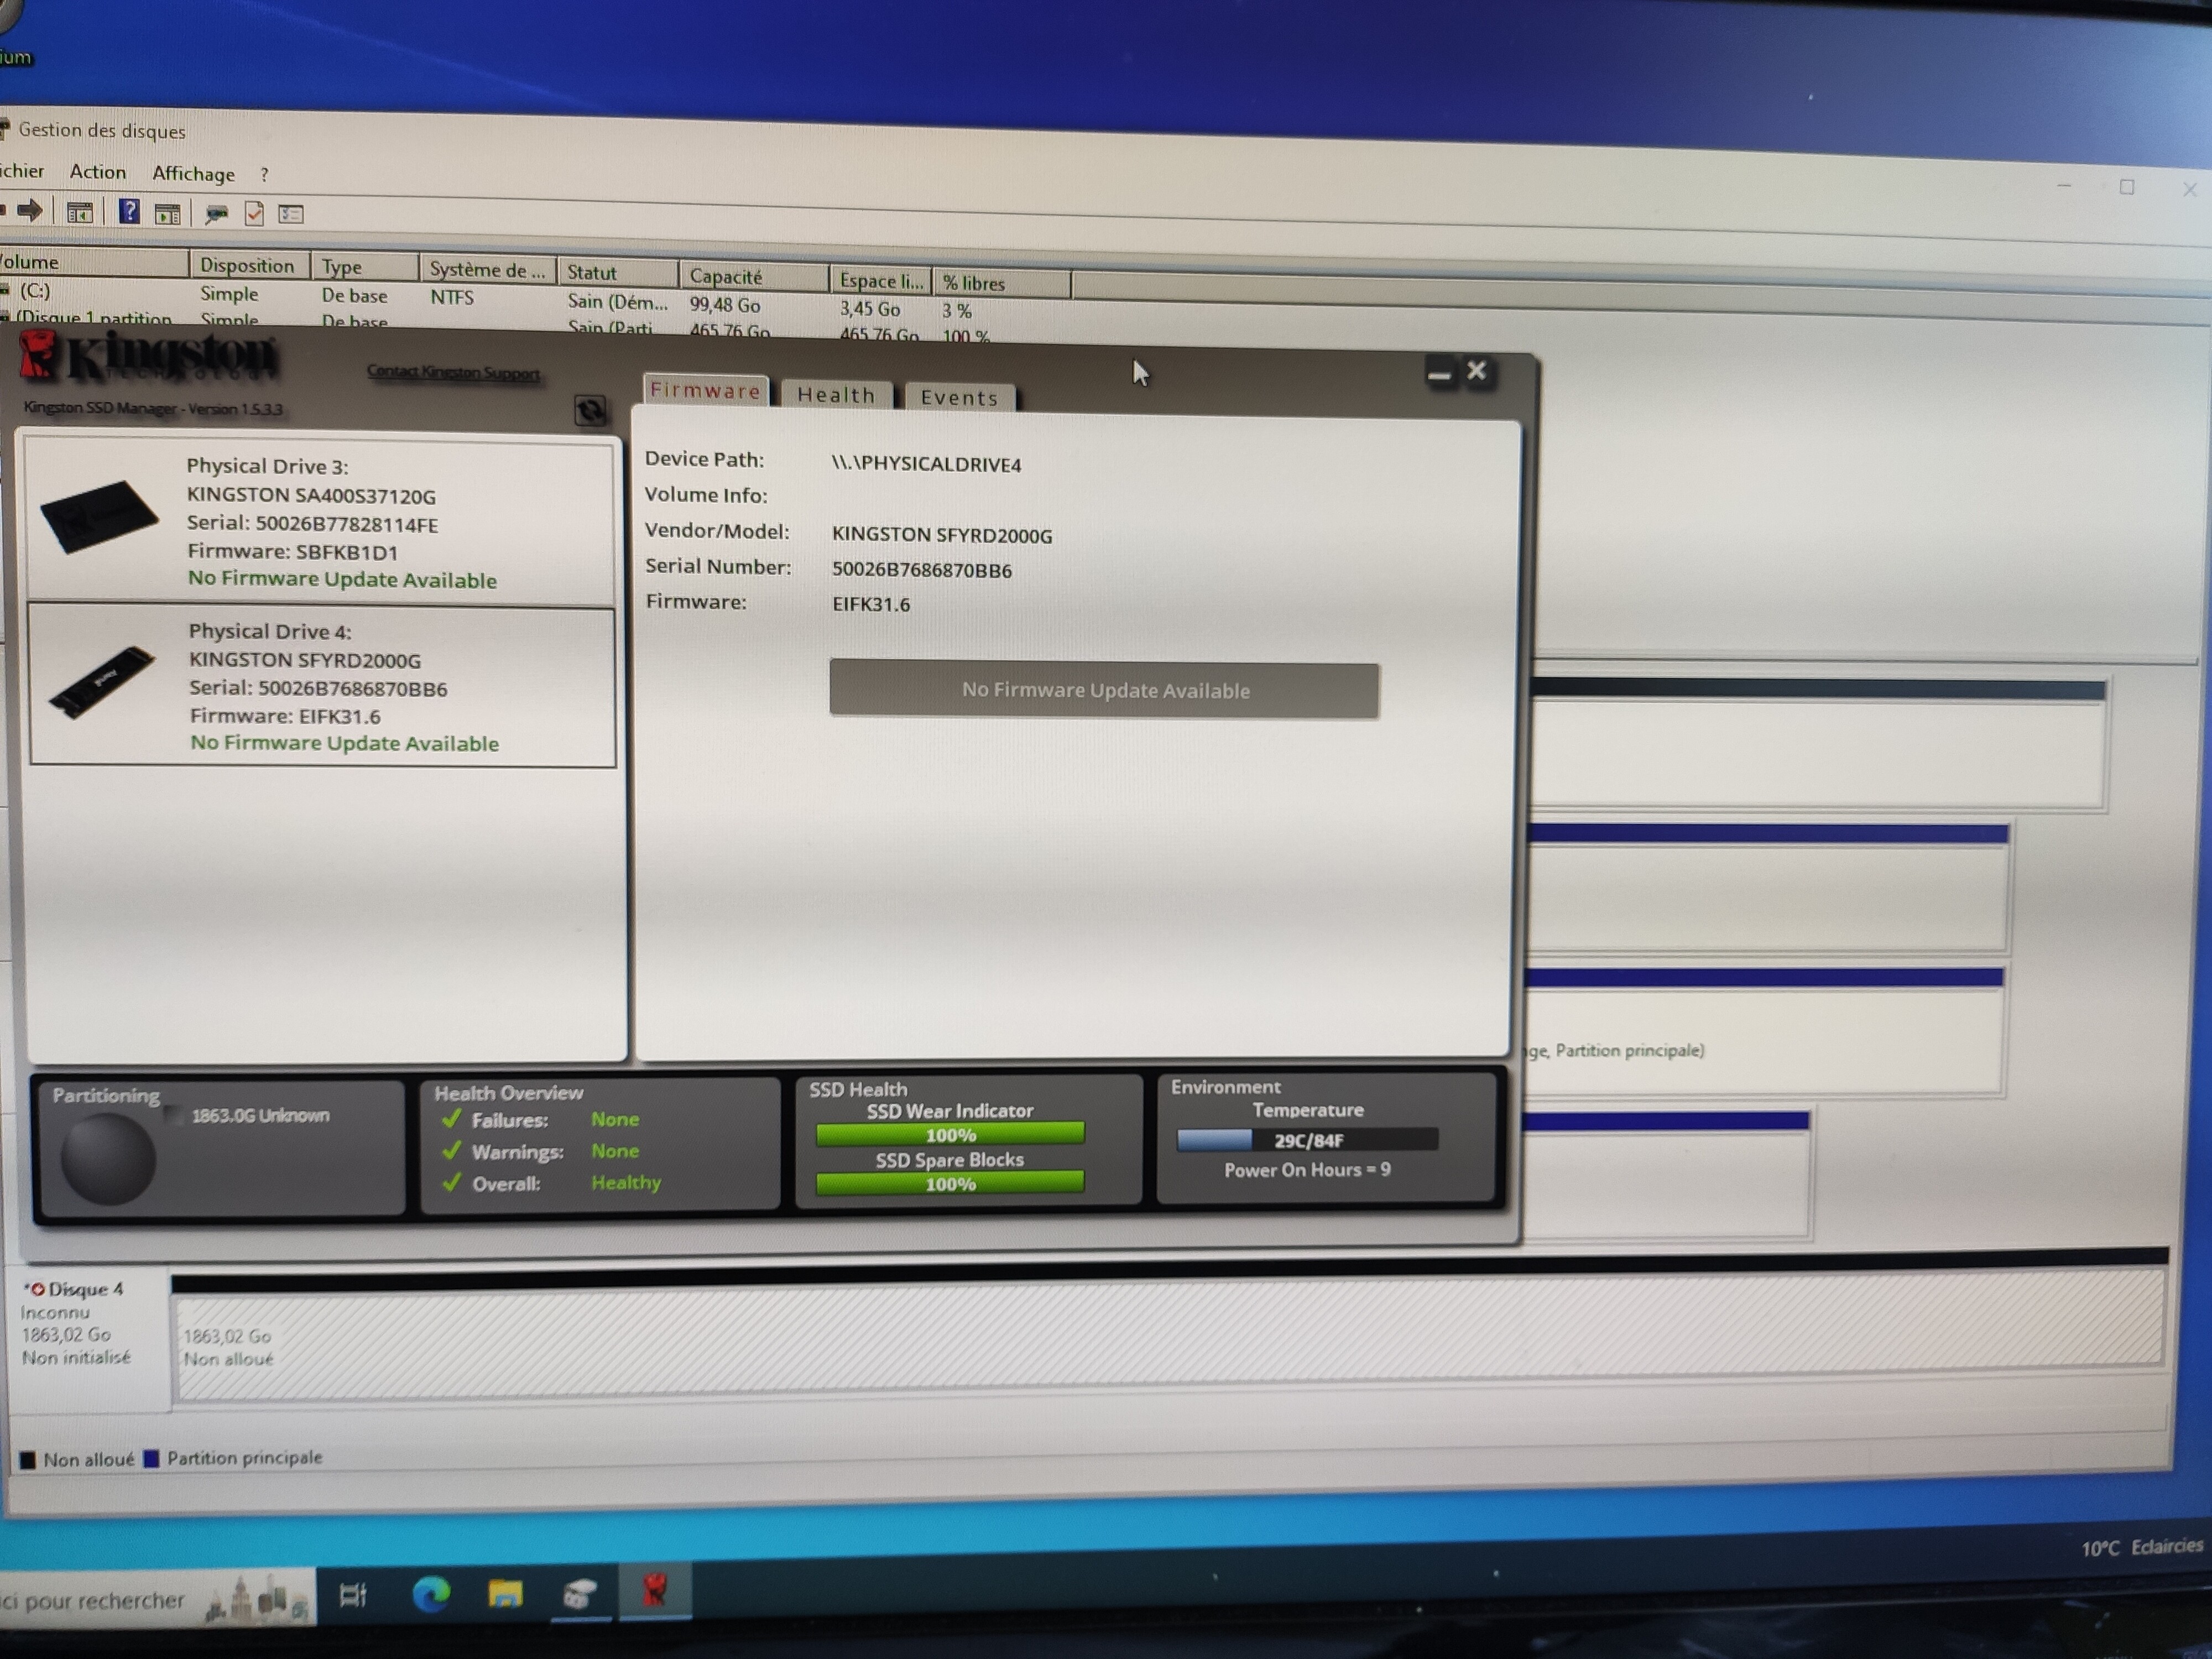
Task: Click the Disk Management taskbar icon
Action: click(580, 1593)
